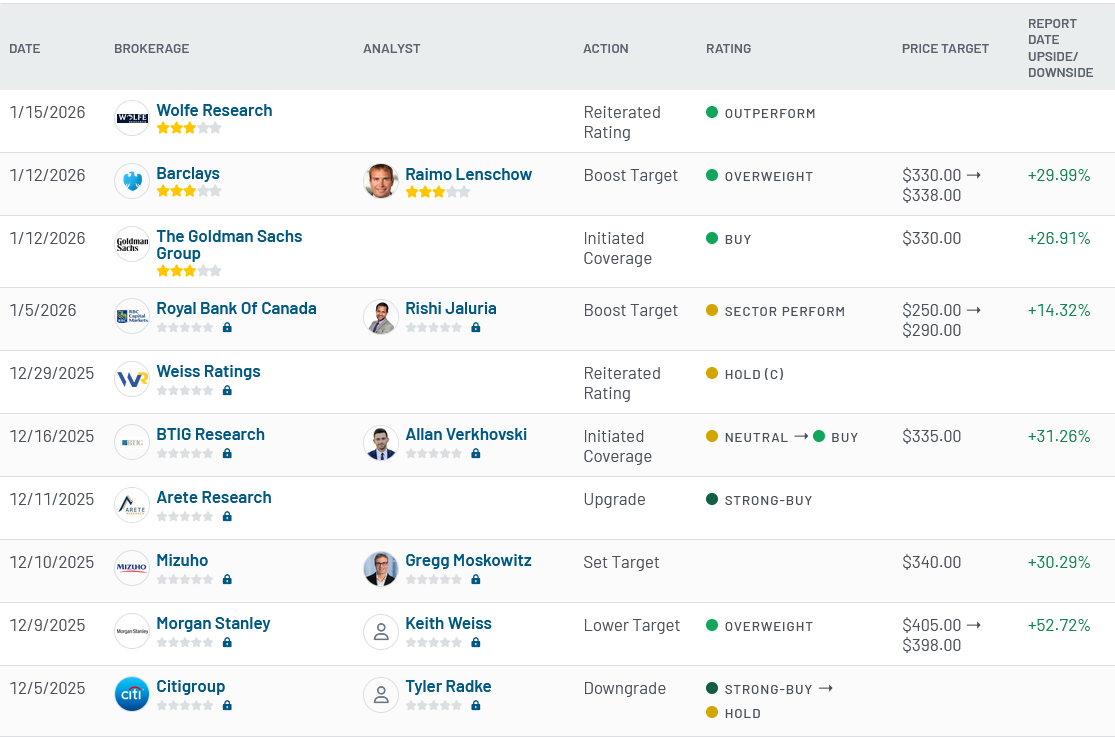This screenshot has height=737, width=1115.
Task: Click the Downgrade action for Citigroup
Action: (x=624, y=689)
